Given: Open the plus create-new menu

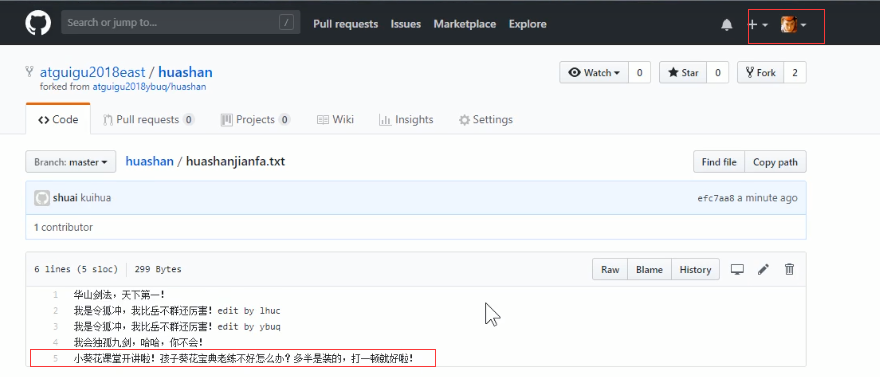Looking at the screenshot, I should point(758,24).
